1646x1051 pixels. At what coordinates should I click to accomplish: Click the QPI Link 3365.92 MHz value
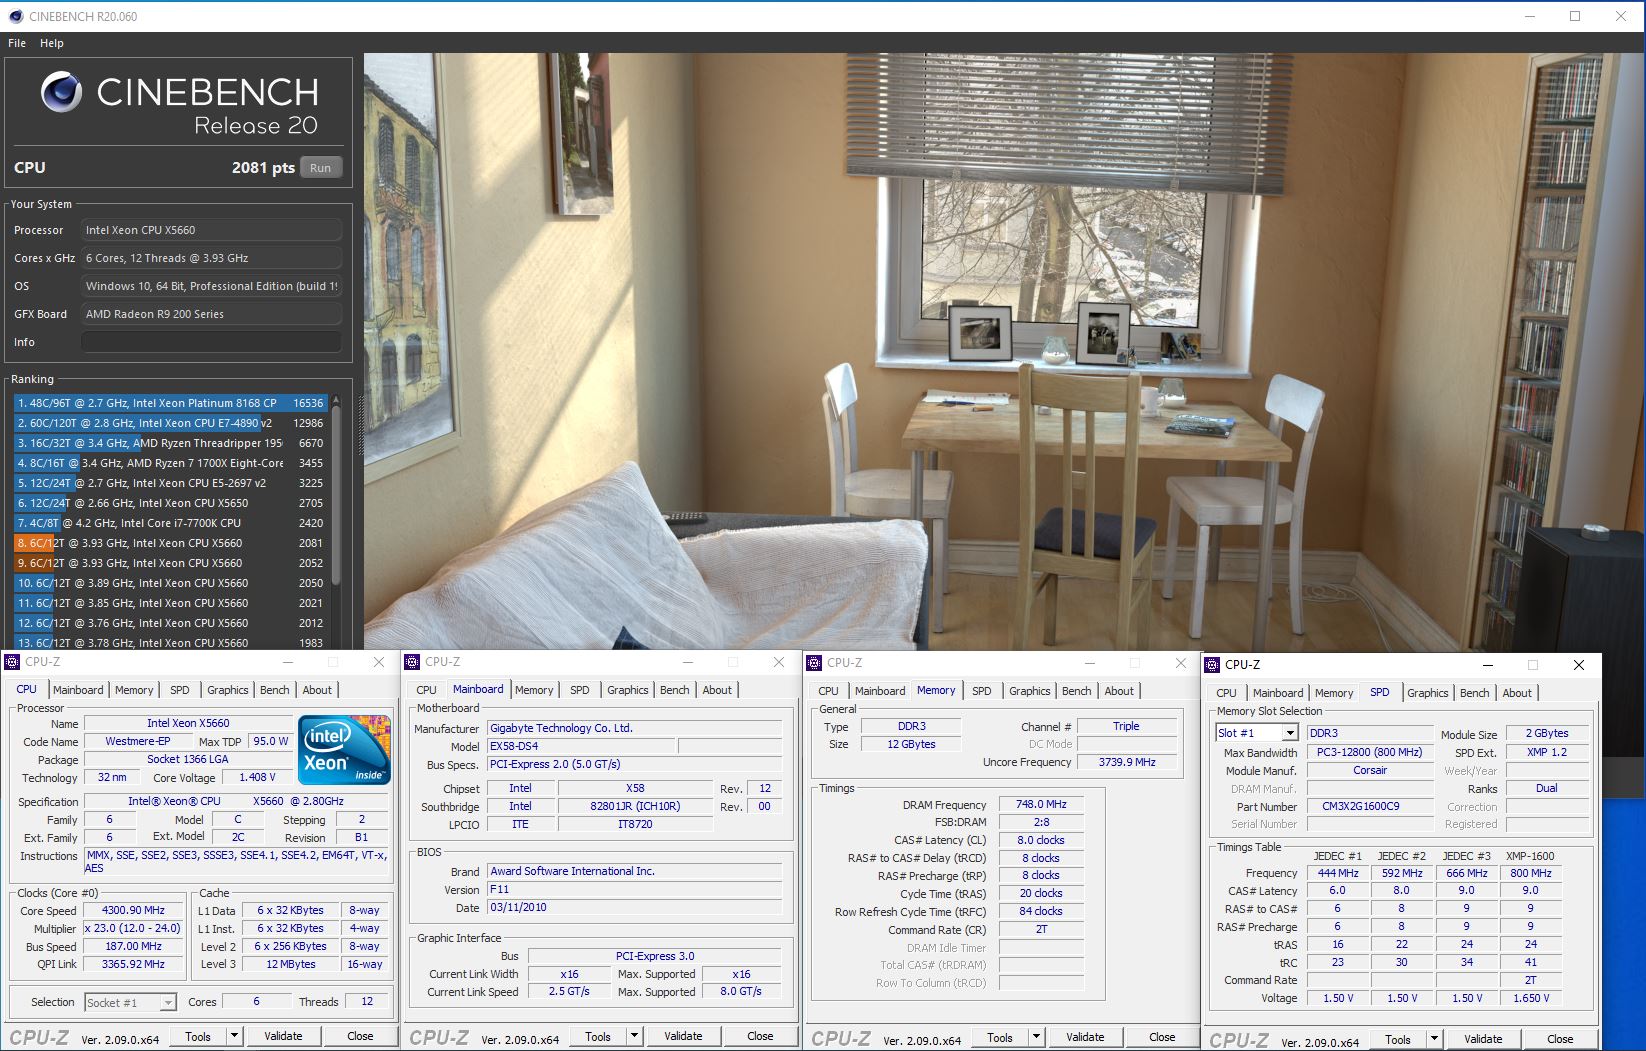[x=134, y=964]
